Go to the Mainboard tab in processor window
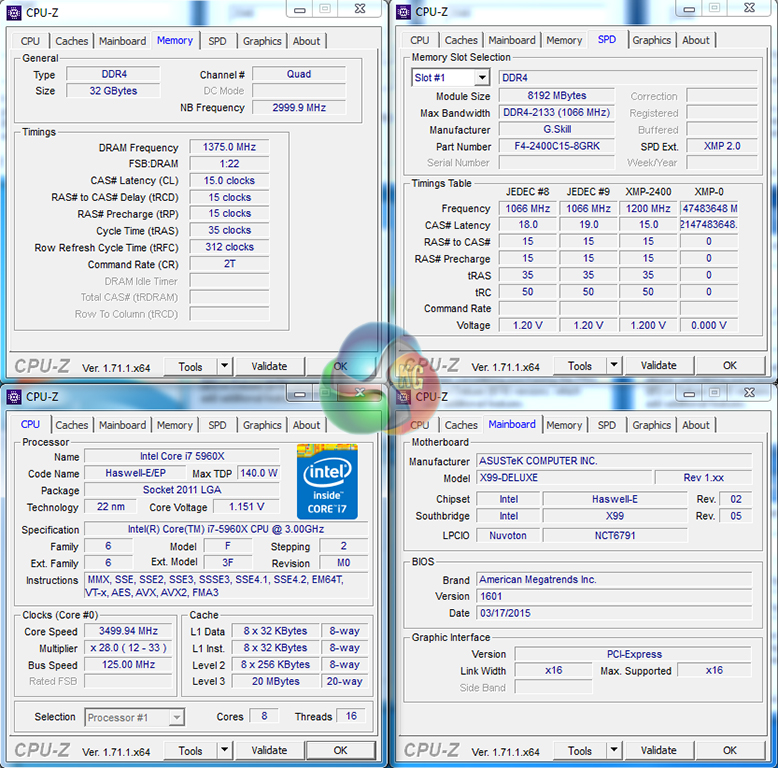This screenshot has height=768, width=778. tap(122, 425)
